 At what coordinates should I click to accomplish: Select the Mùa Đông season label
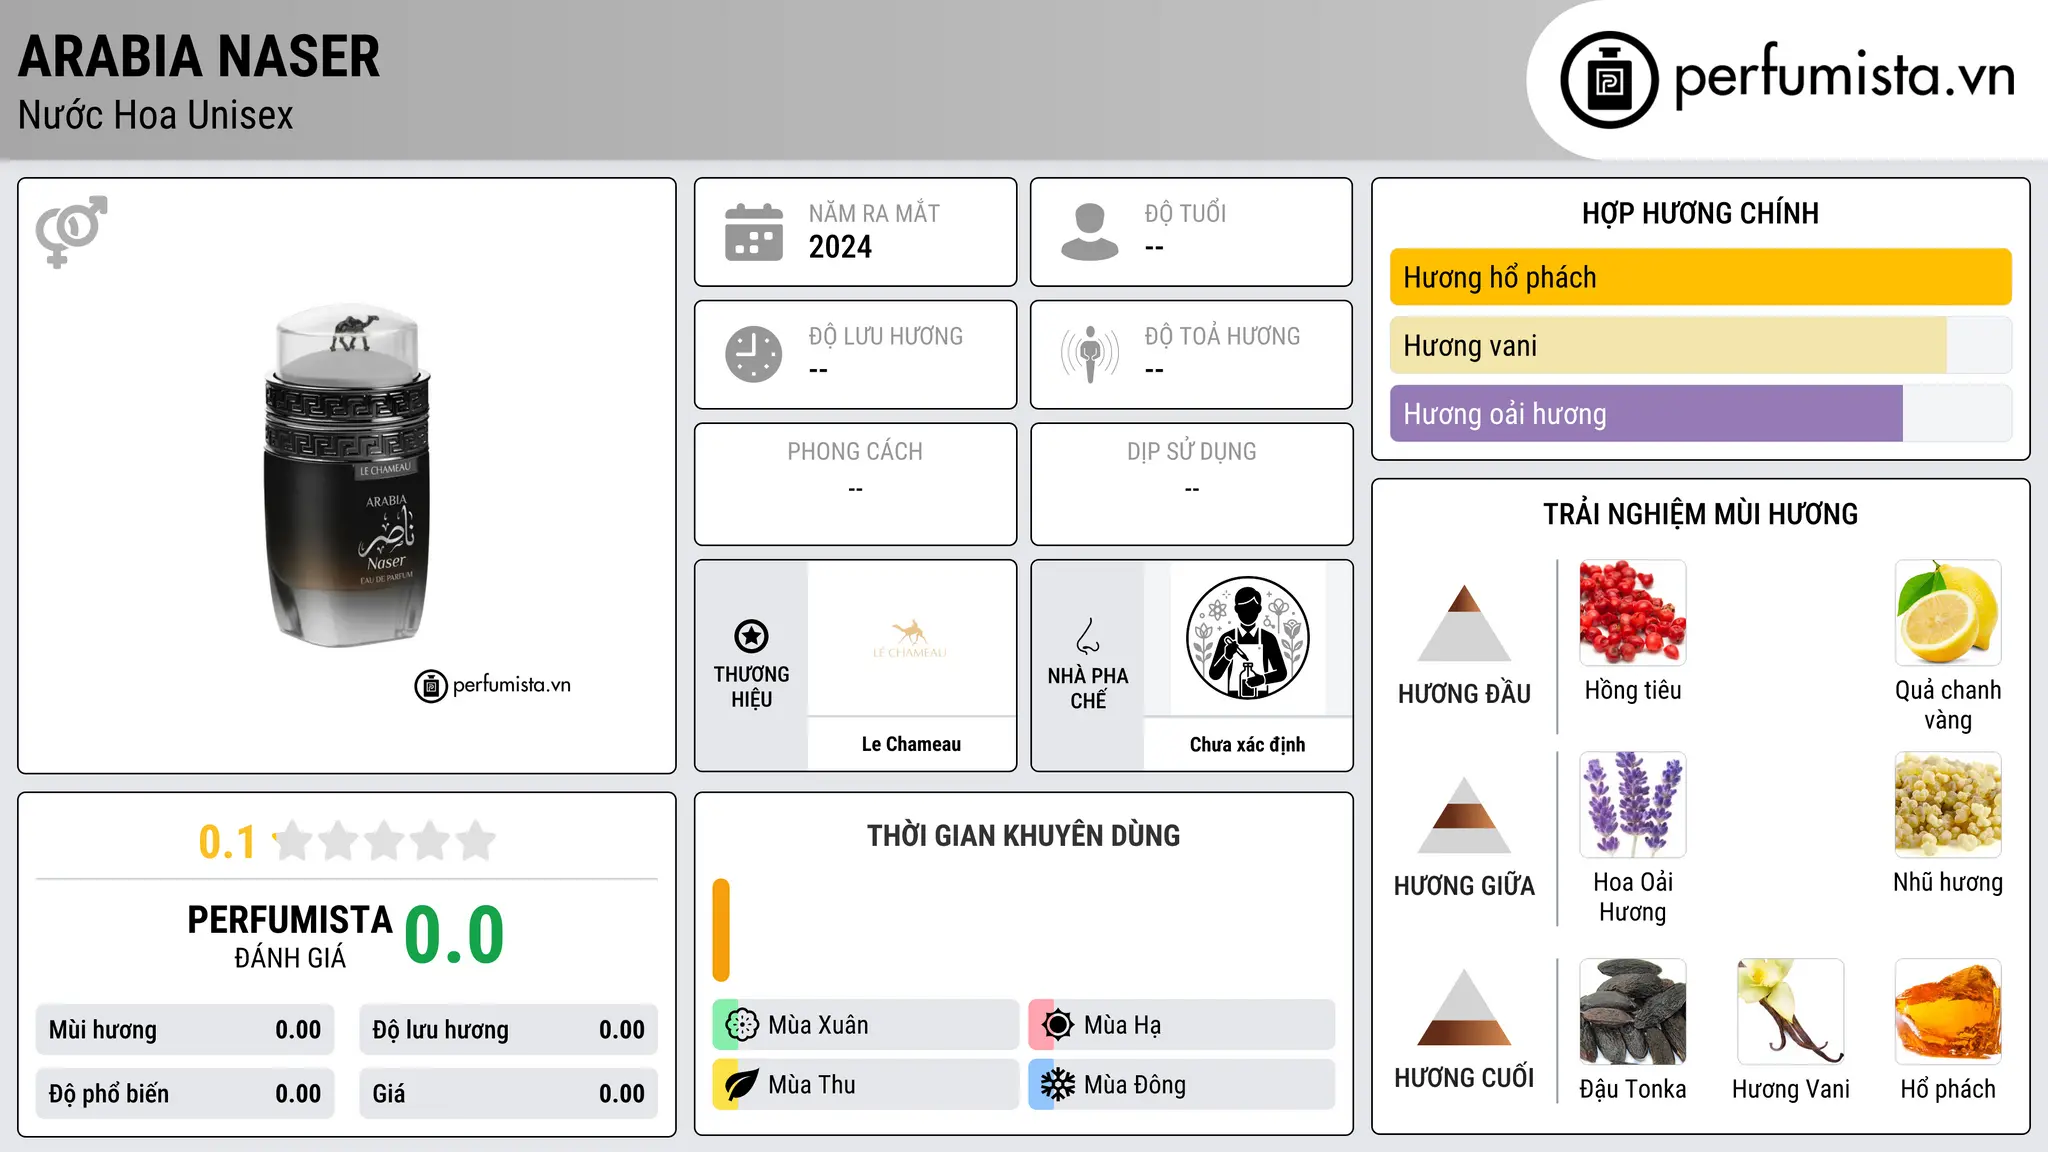pyautogui.click(x=1135, y=1085)
